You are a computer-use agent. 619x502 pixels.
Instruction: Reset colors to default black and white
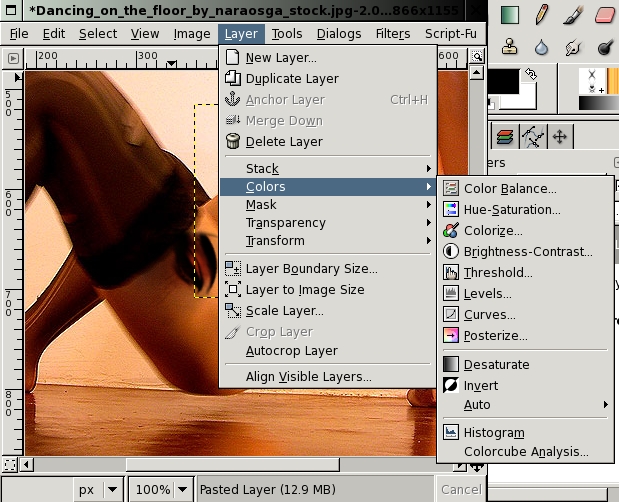point(491,105)
